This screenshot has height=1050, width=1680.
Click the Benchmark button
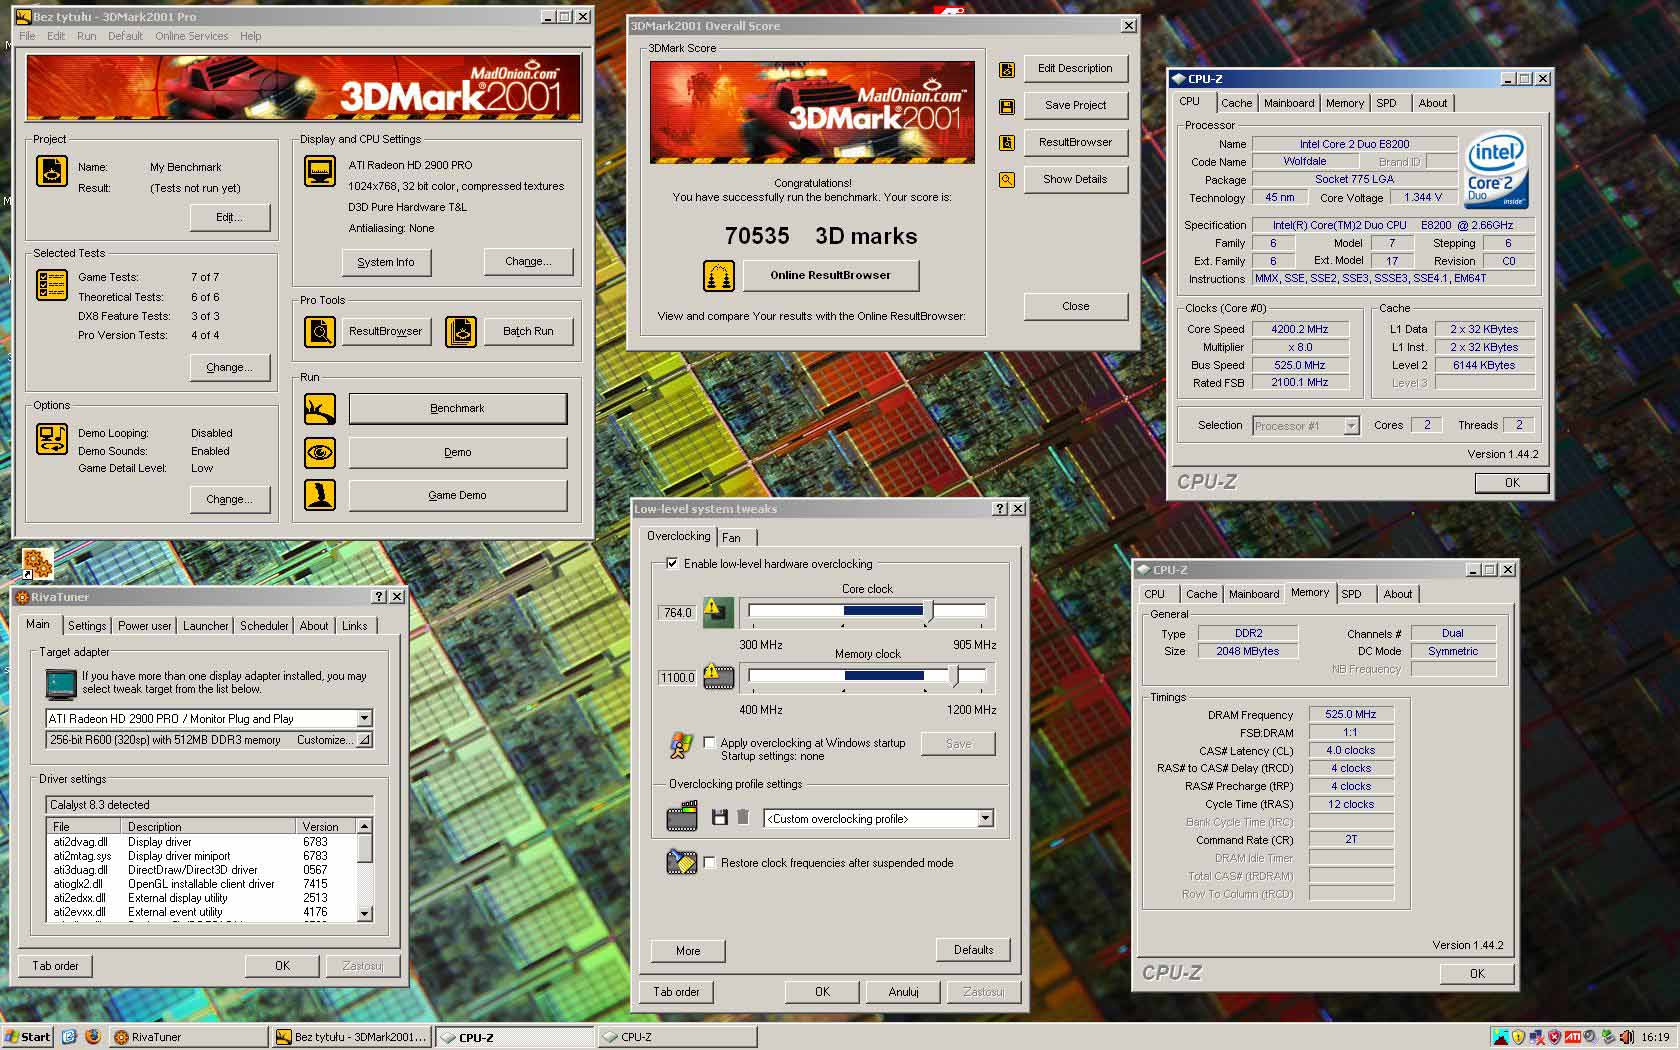tap(457, 408)
